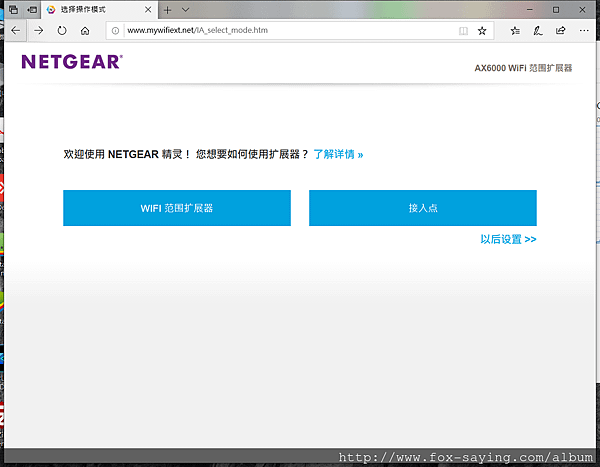
Task: Close the 选择操作模式 tab
Action: pyautogui.click(x=148, y=10)
